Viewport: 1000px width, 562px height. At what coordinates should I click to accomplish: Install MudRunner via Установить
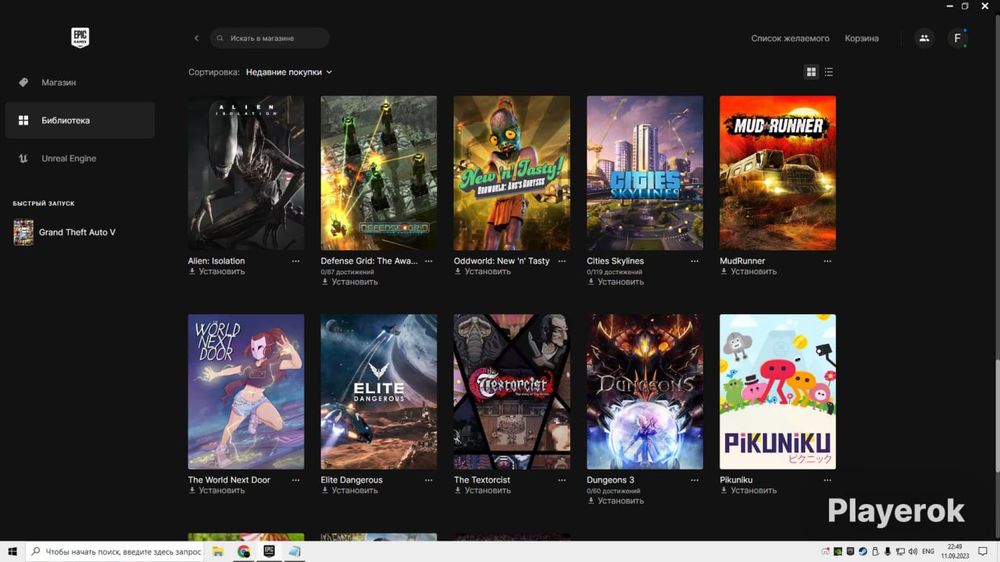coord(749,272)
